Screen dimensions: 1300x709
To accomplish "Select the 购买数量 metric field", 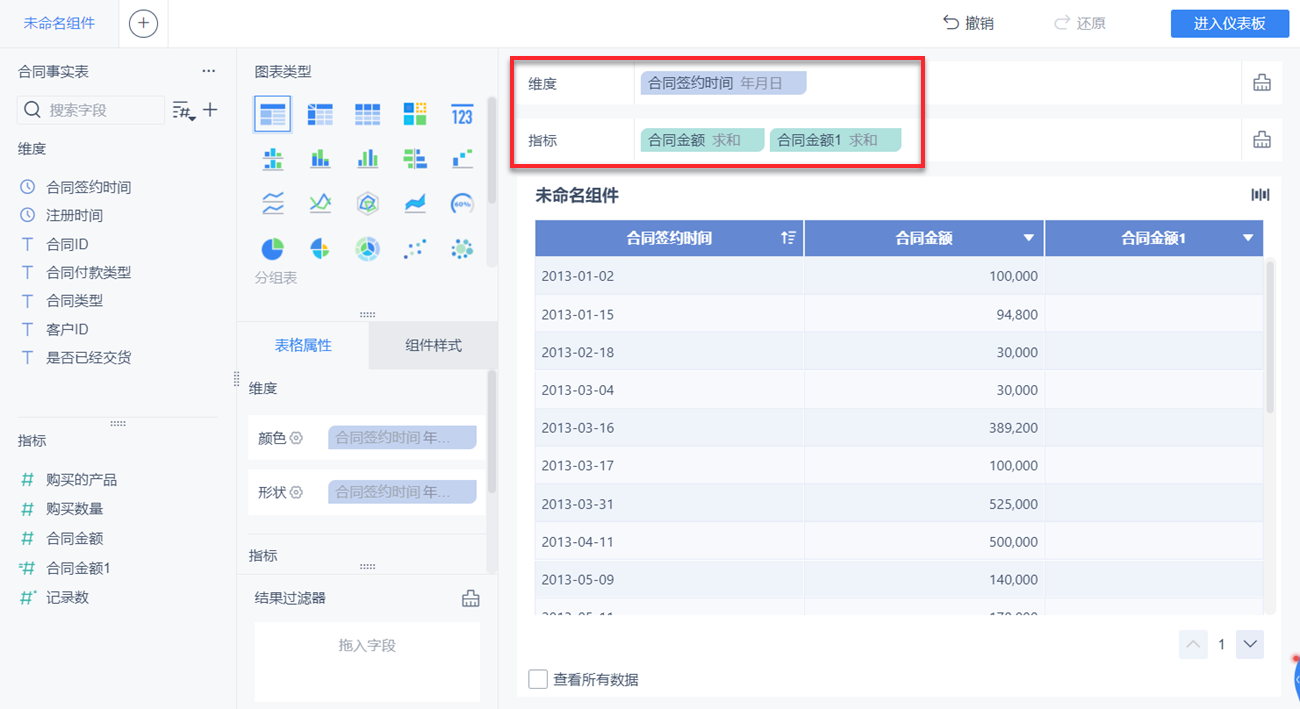I will click(x=74, y=509).
